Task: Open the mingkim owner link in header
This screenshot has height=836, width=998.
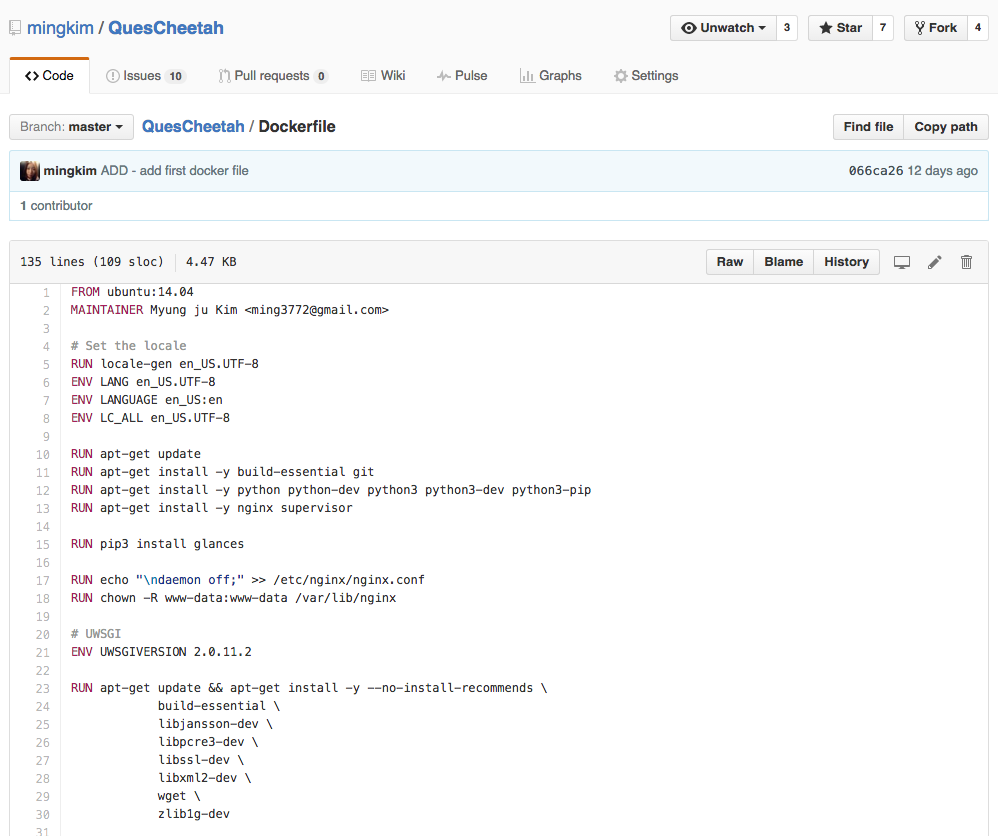Action: (60, 28)
